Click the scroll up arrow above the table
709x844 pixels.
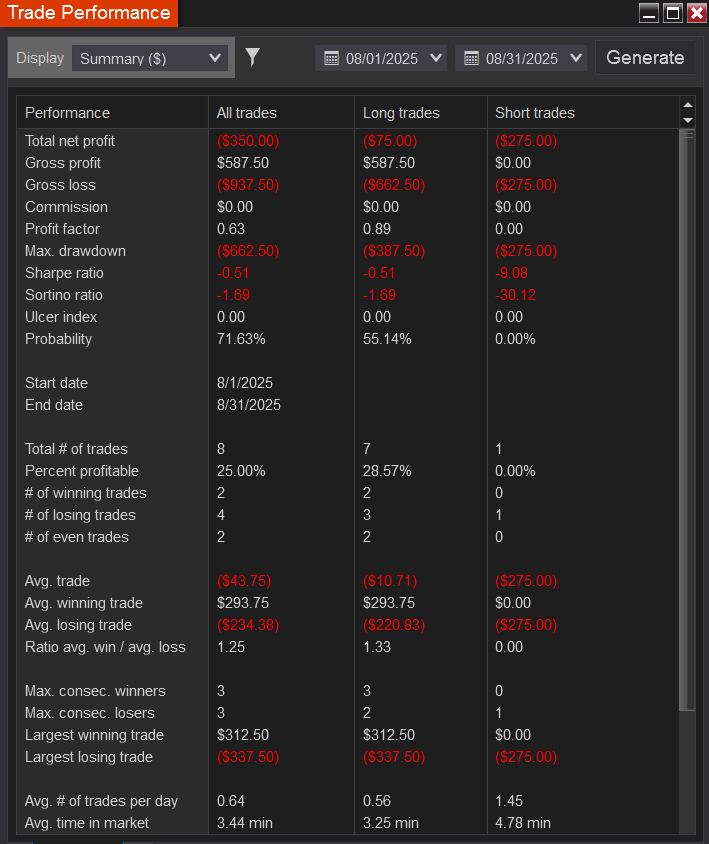click(x=687, y=105)
